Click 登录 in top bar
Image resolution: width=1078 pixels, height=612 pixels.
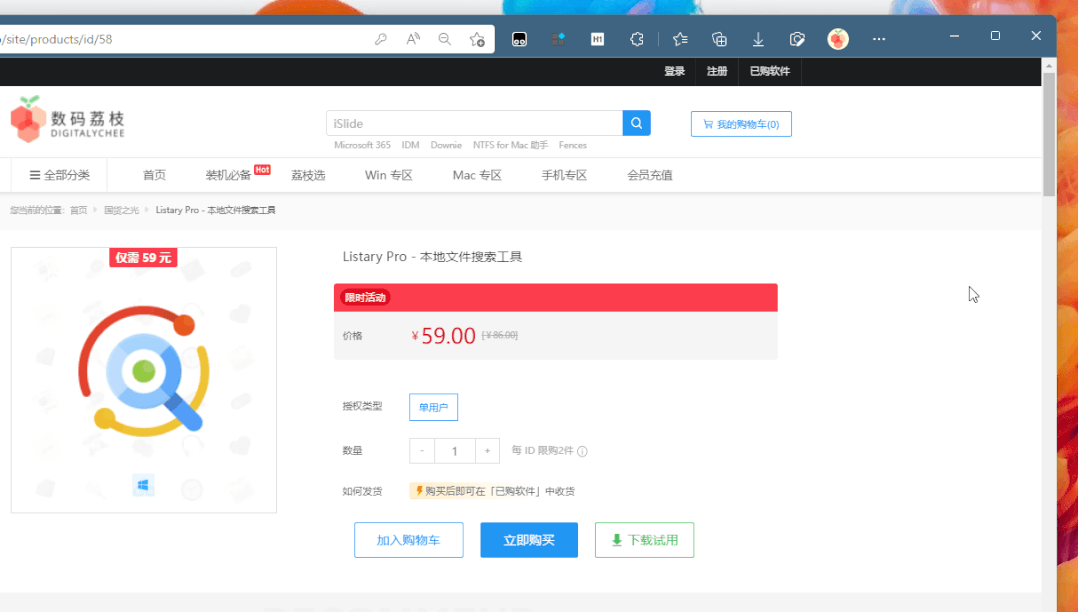point(674,71)
